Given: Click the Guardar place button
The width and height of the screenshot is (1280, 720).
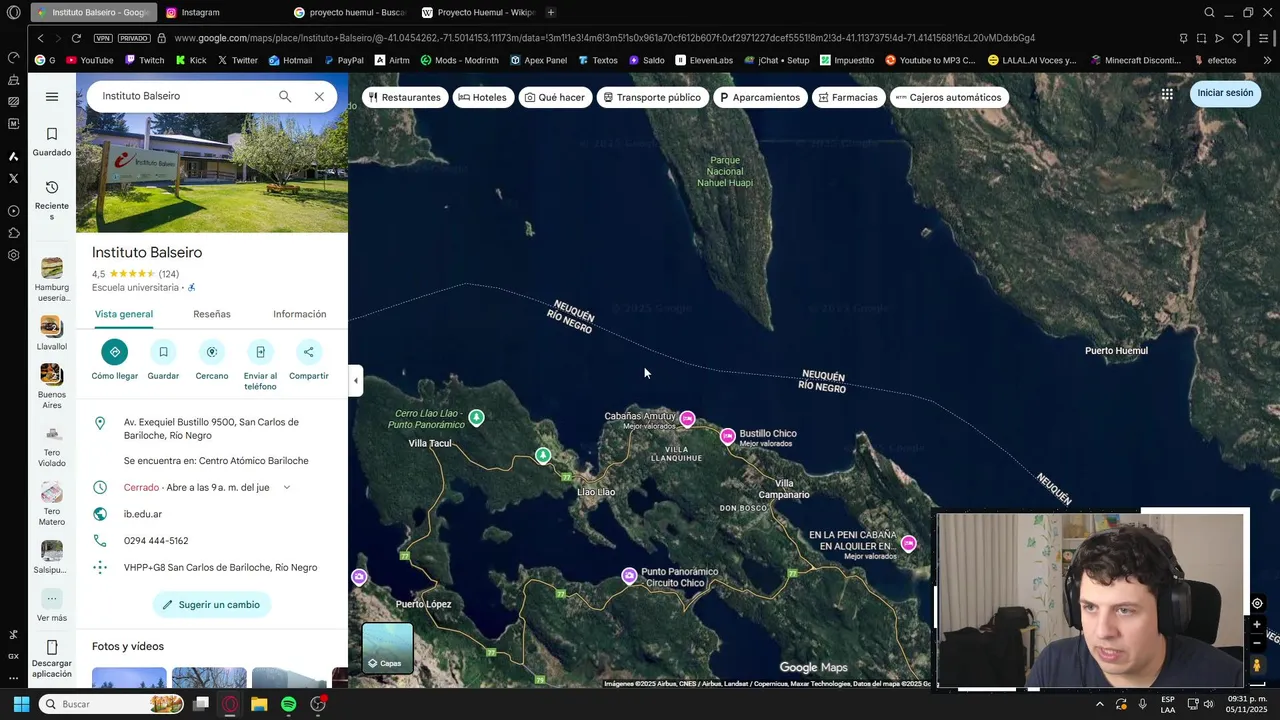Looking at the screenshot, I should (163, 352).
